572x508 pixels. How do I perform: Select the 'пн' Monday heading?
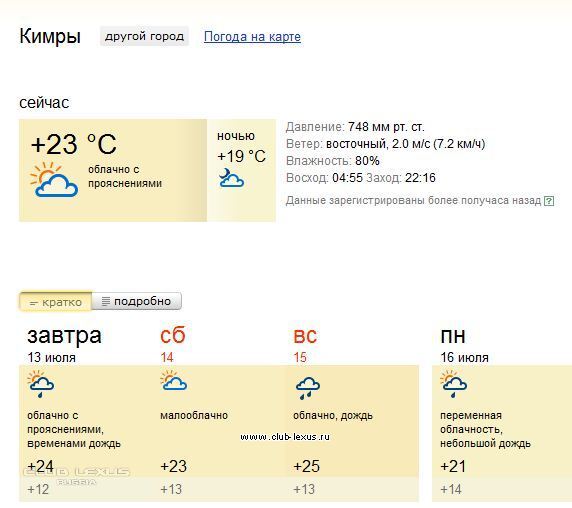tap(453, 336)
